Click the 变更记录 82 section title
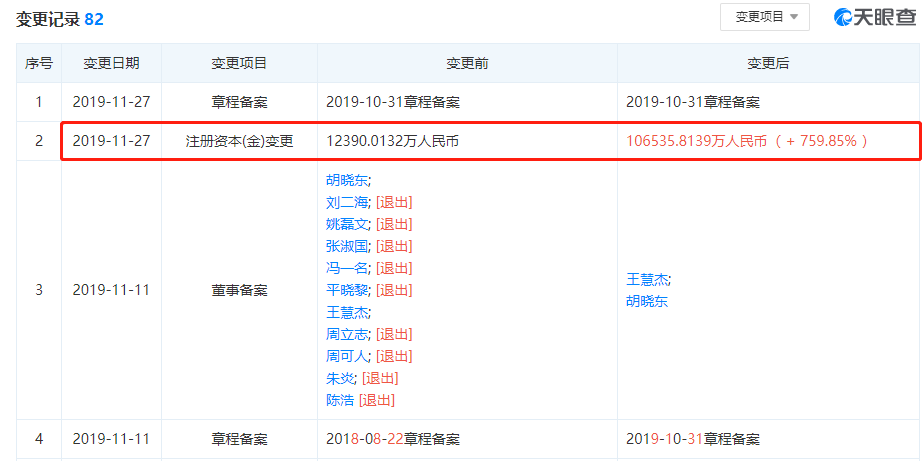 tap(59, 19)
